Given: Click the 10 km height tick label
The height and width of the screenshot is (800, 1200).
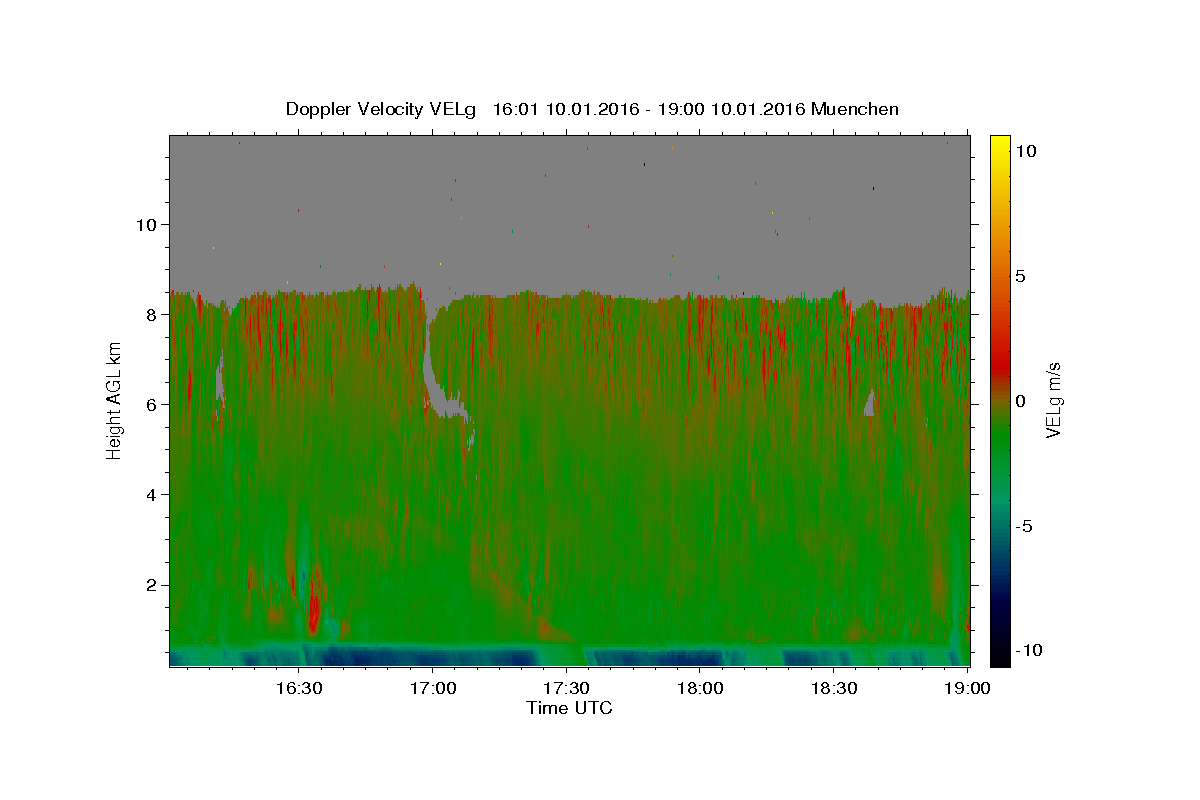Looking at the screenshot, I should pos(148,224).
